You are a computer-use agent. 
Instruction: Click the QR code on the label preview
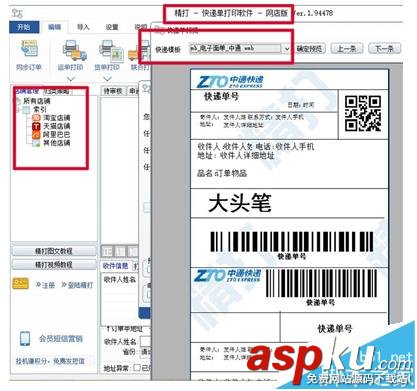363,113
